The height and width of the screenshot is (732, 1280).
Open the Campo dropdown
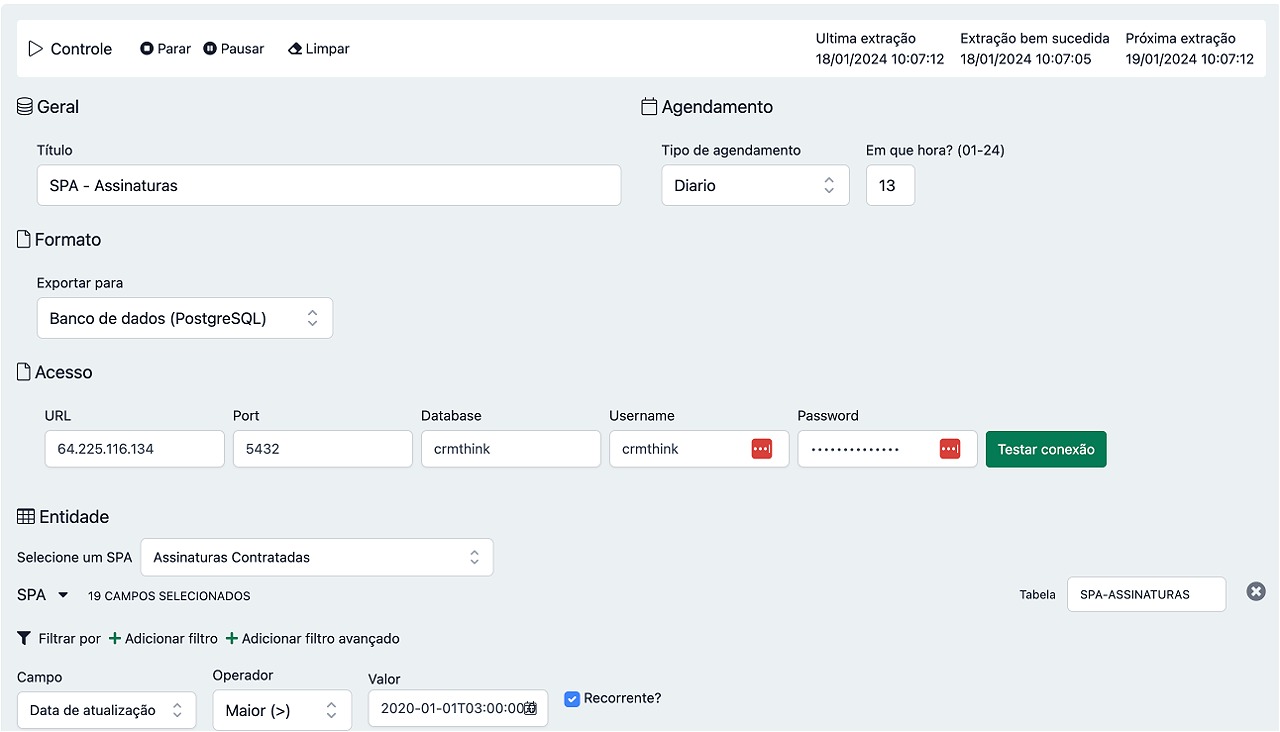[x=106, y=710]
